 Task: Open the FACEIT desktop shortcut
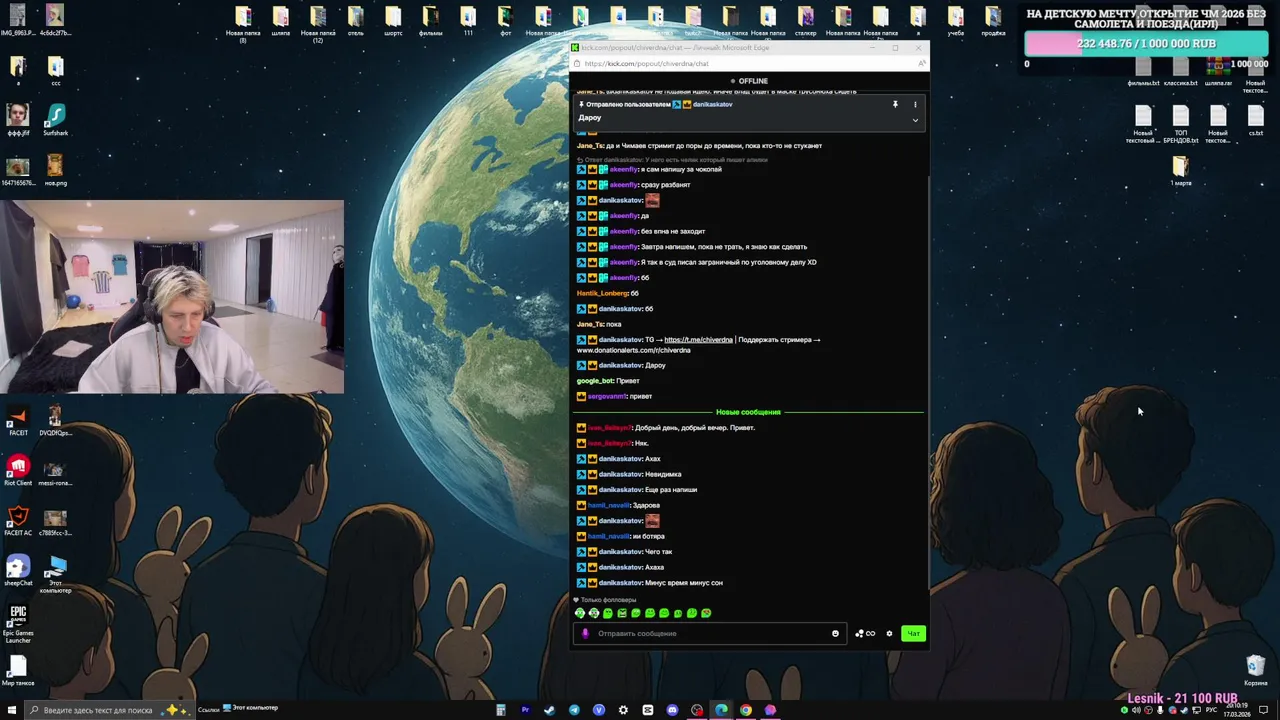tap(18, 420)
